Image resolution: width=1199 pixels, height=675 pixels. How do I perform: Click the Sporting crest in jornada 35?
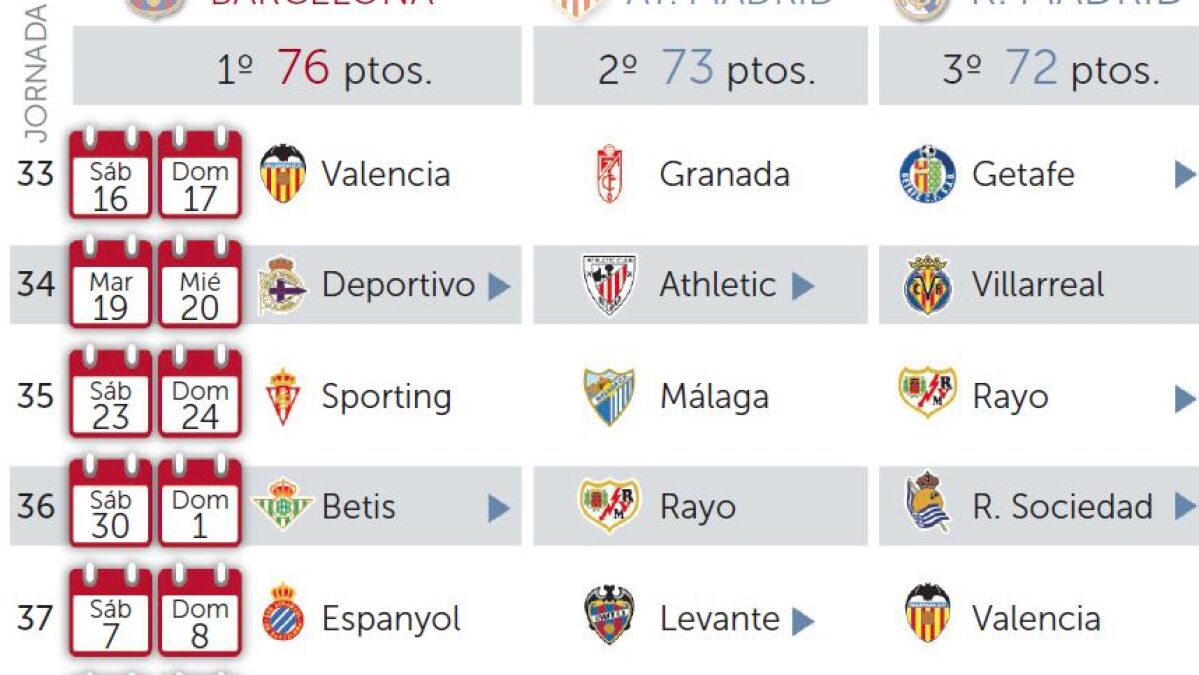coord(283,396)
